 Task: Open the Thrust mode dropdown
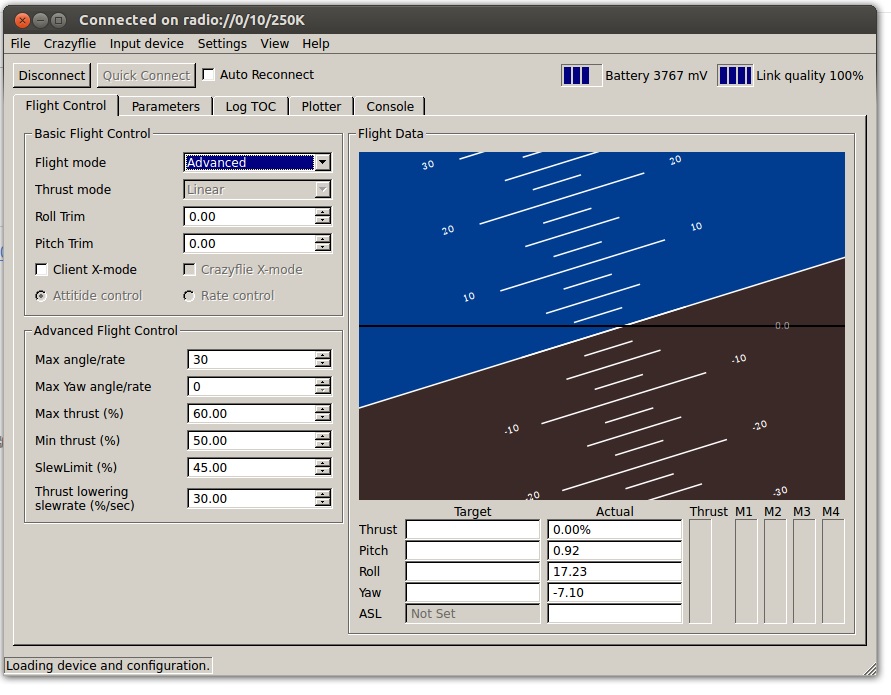click(322, 189)
